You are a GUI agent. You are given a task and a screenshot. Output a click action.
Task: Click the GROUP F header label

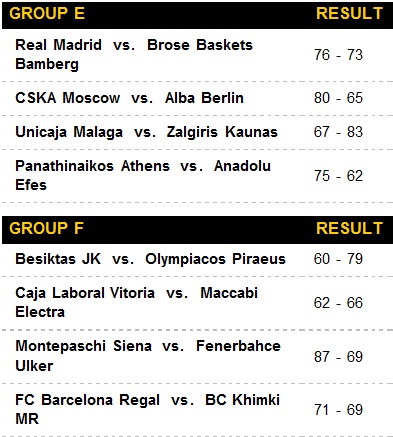(x=46, y=229)
